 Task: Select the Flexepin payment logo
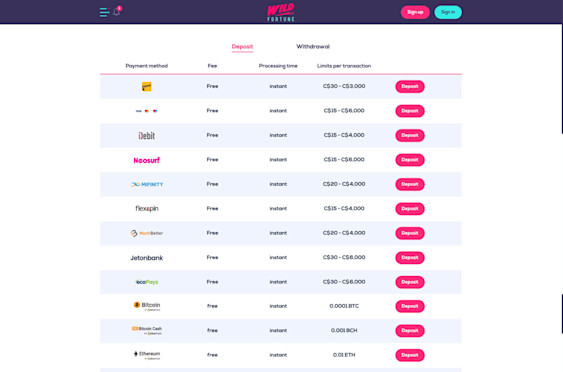(146, 209)
